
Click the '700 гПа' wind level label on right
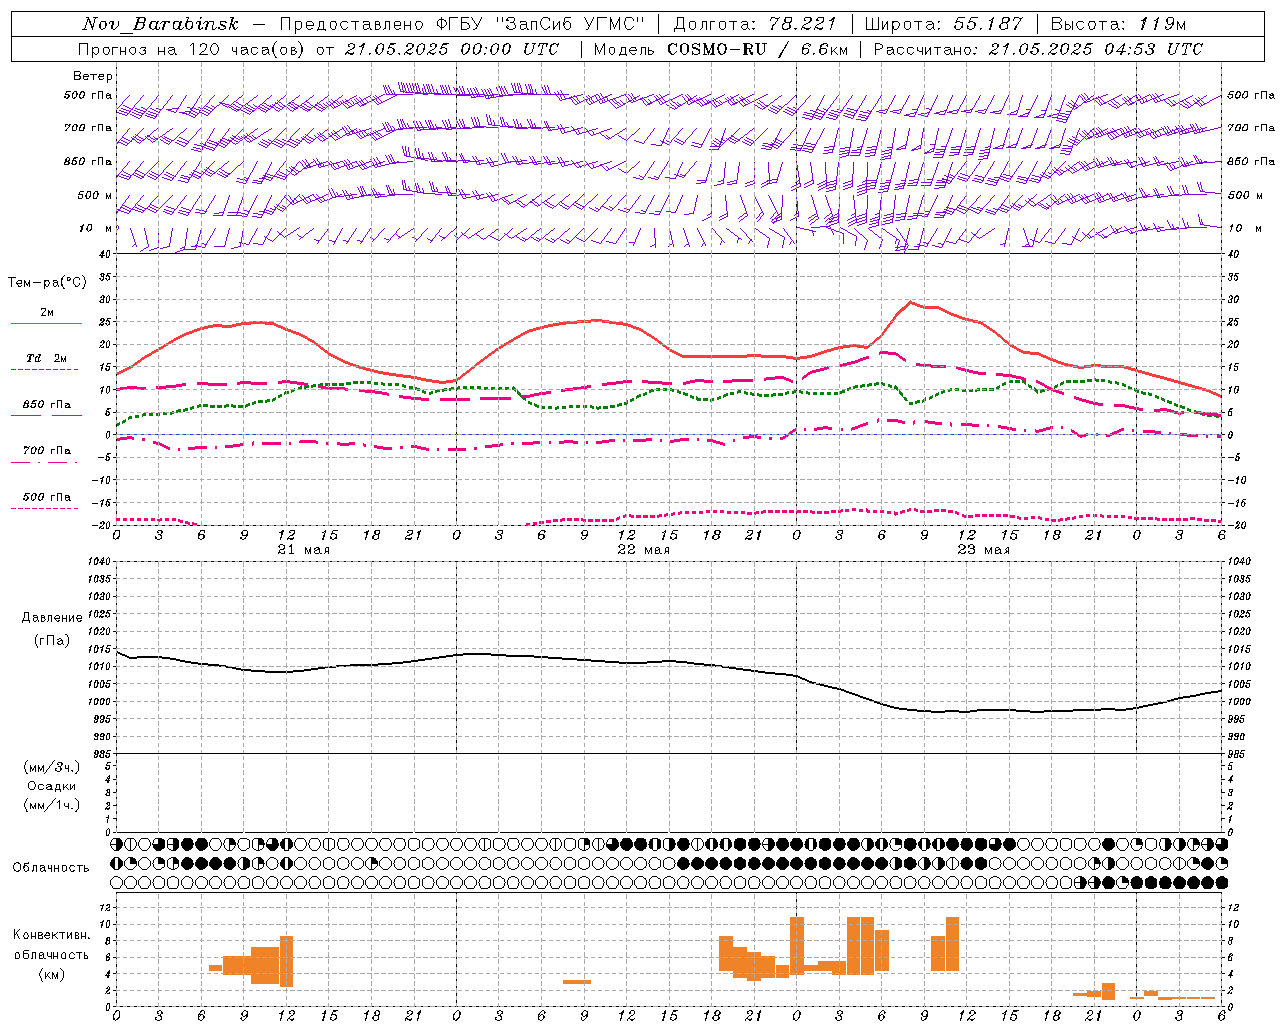coord(1251,128)
